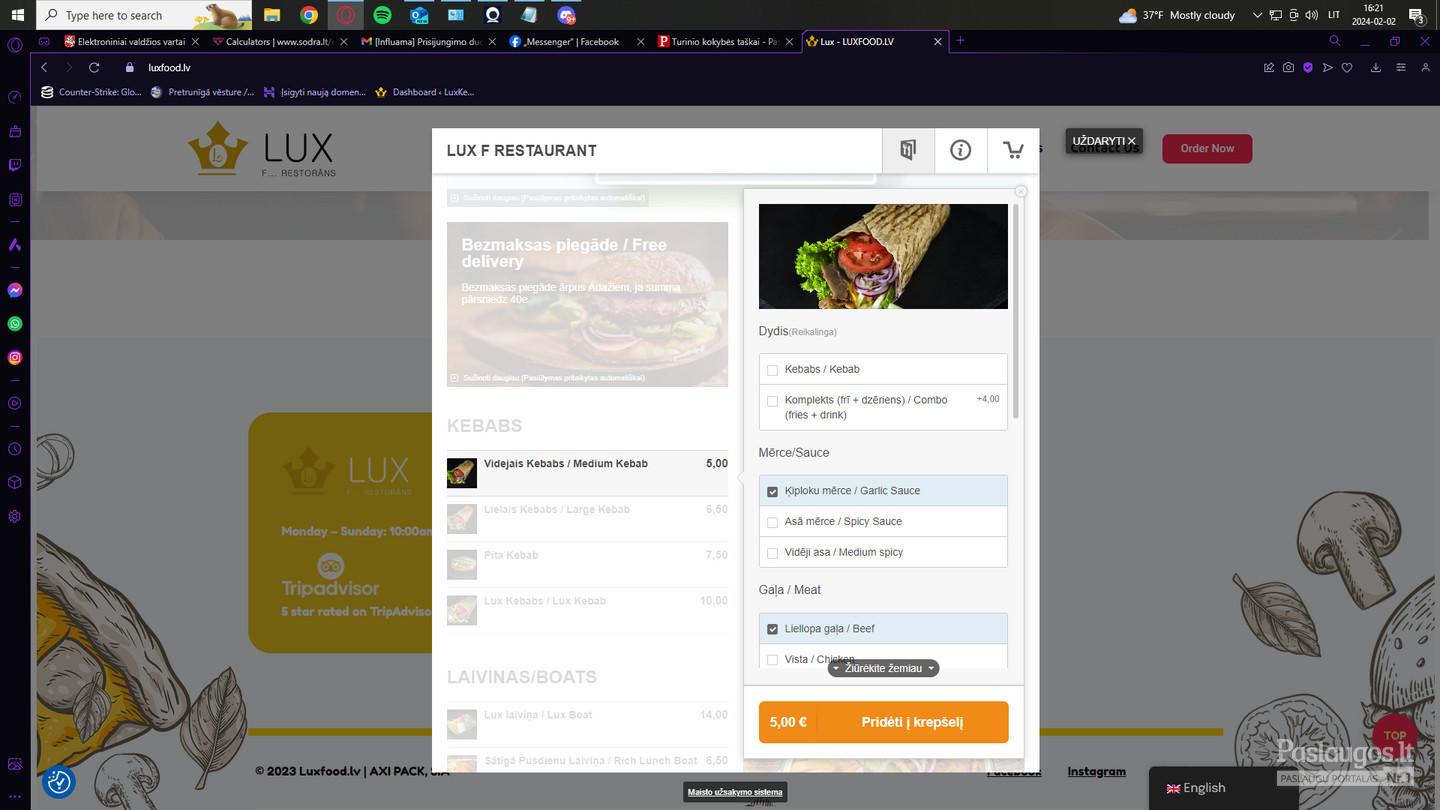Add item with Pridėti į krepšelį
This screenshot has width=1440, height=810.
[884, 722]
